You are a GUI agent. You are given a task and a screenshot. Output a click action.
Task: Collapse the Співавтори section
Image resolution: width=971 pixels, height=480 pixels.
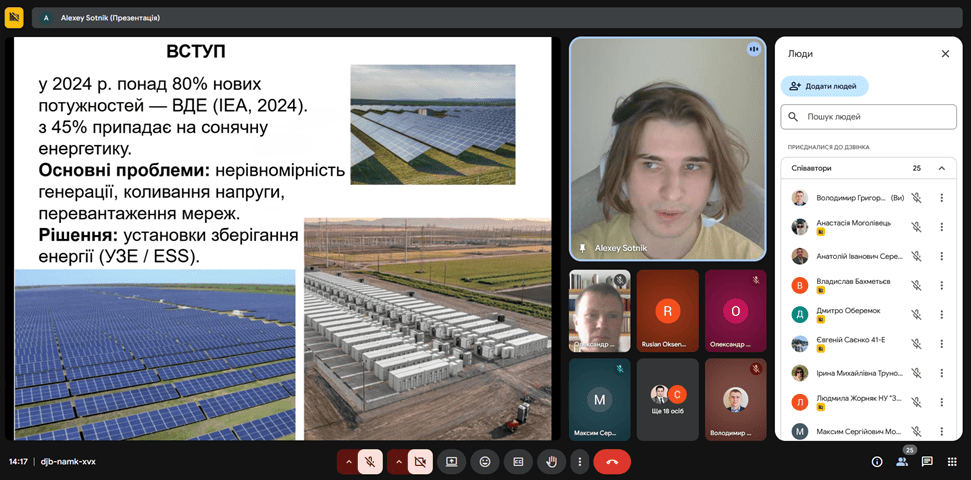click(941, 168)
